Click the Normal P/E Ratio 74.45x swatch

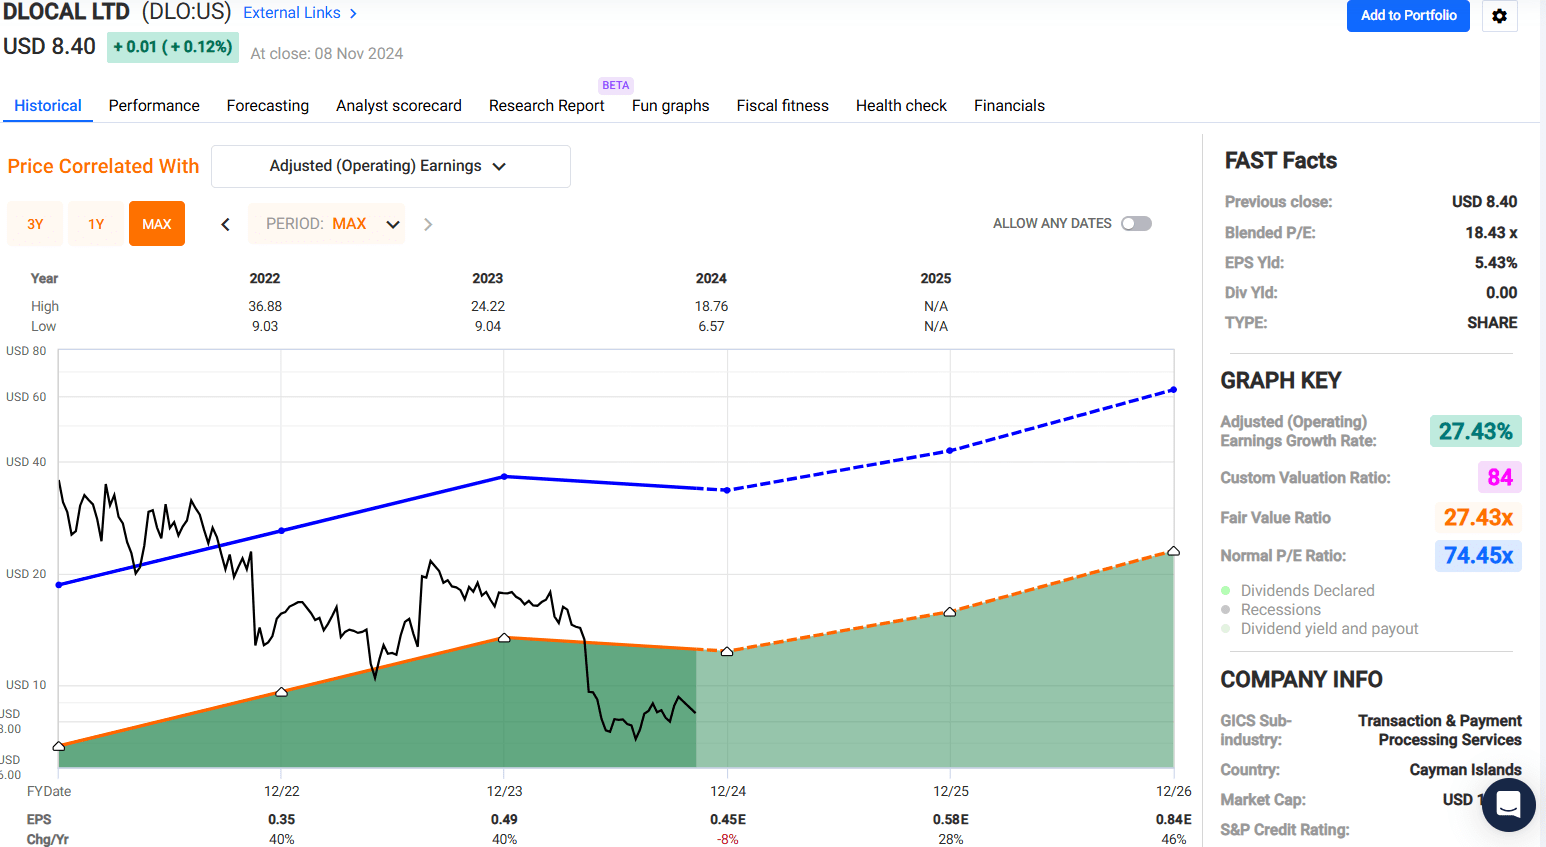1478,555
